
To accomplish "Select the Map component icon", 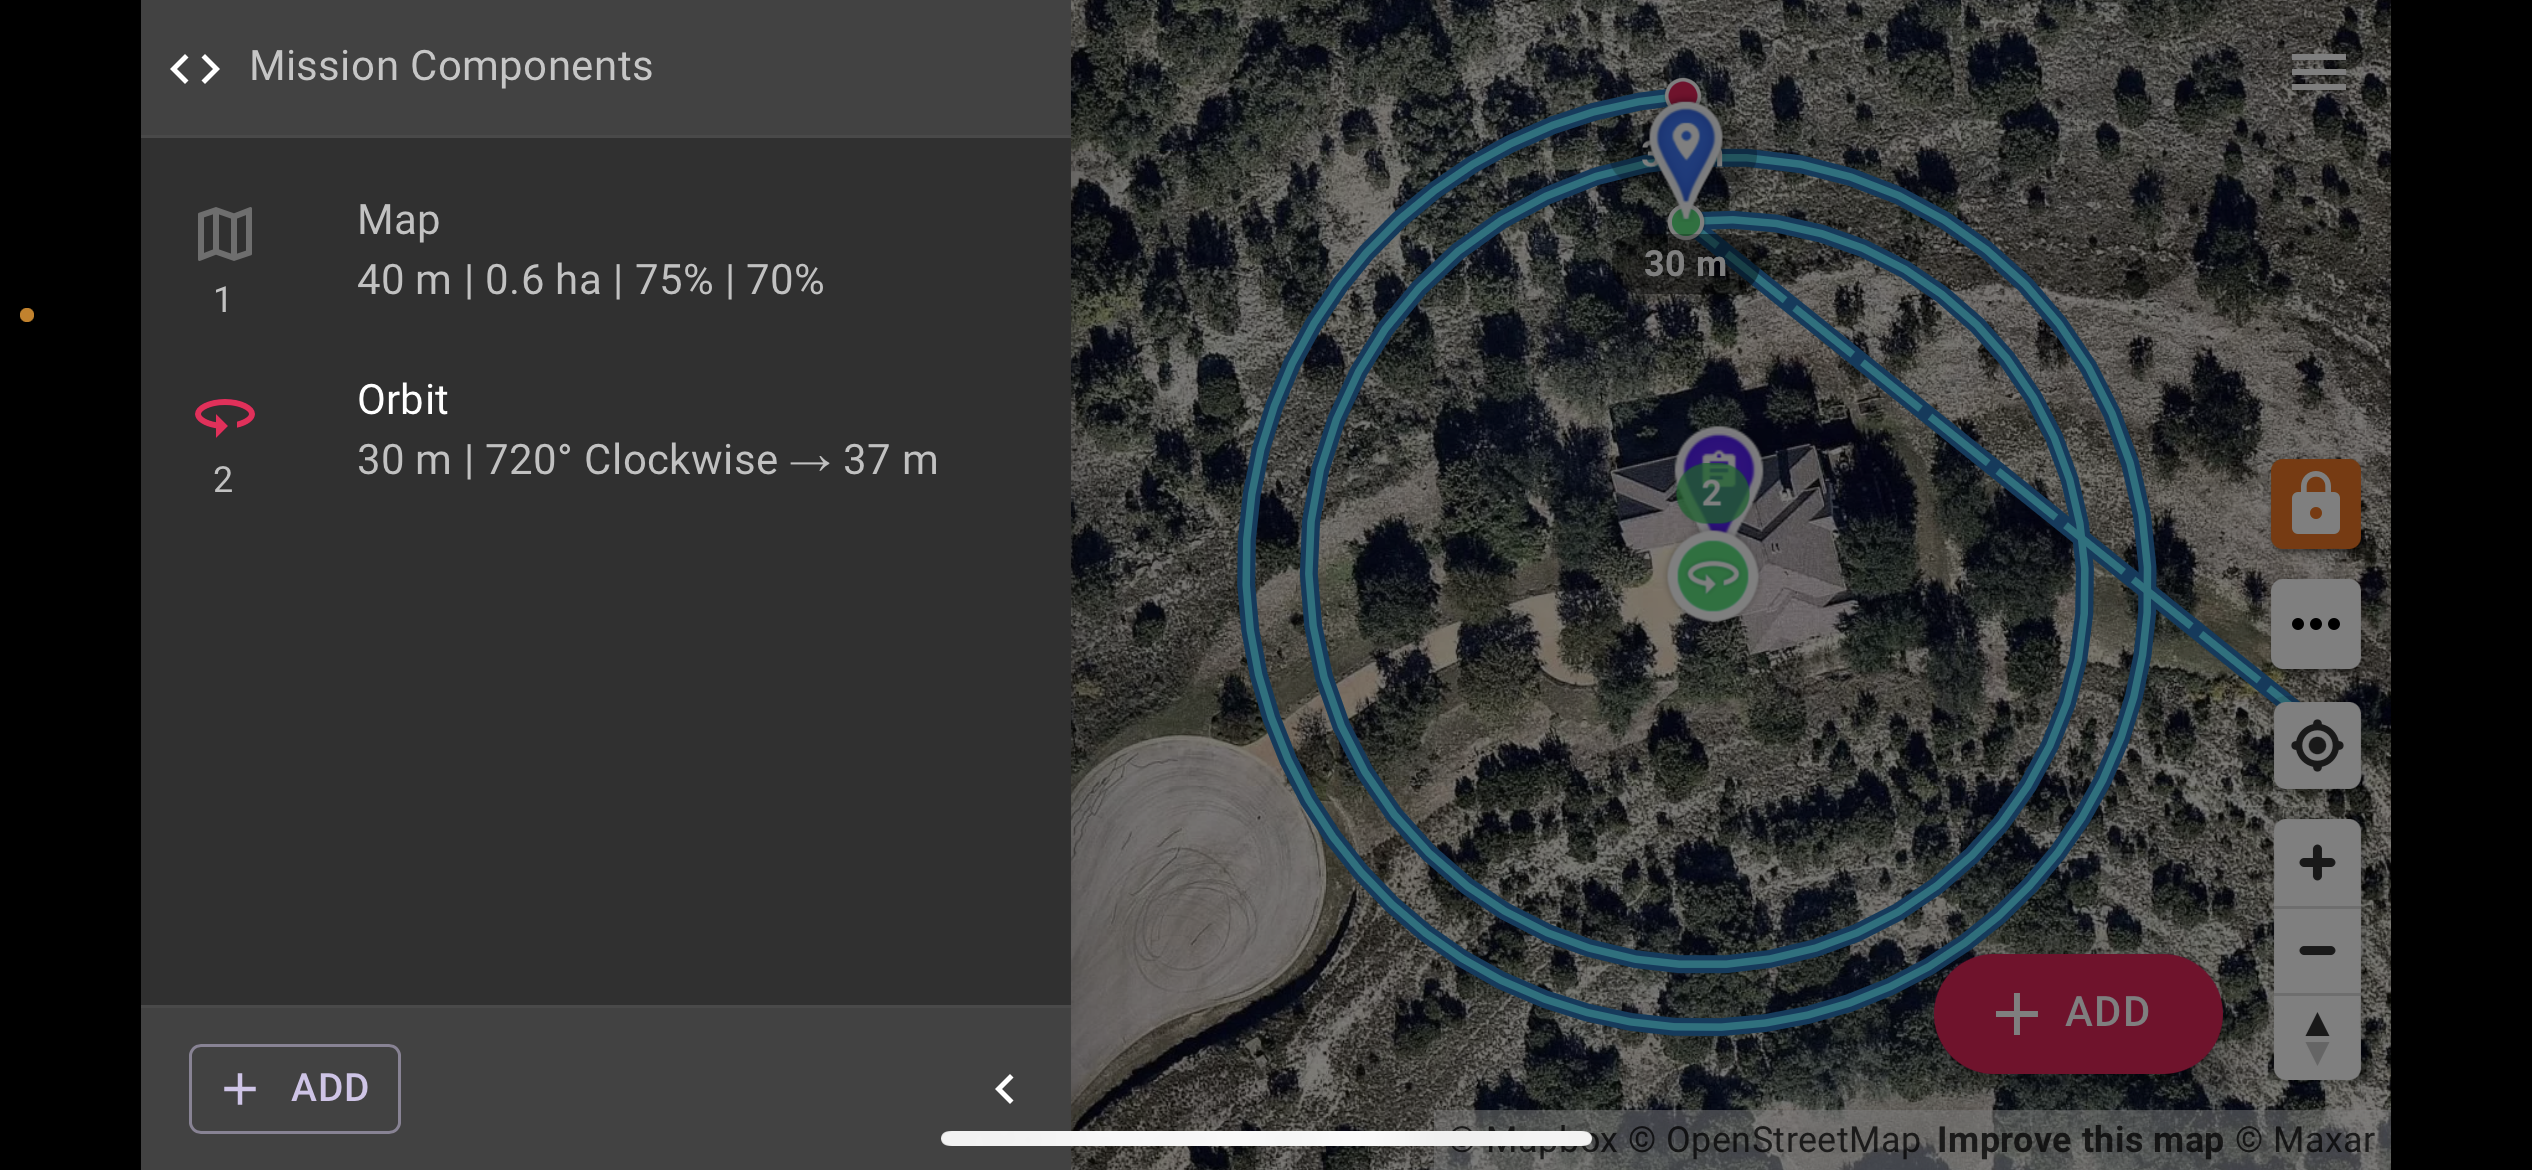I will coord(225,234).
